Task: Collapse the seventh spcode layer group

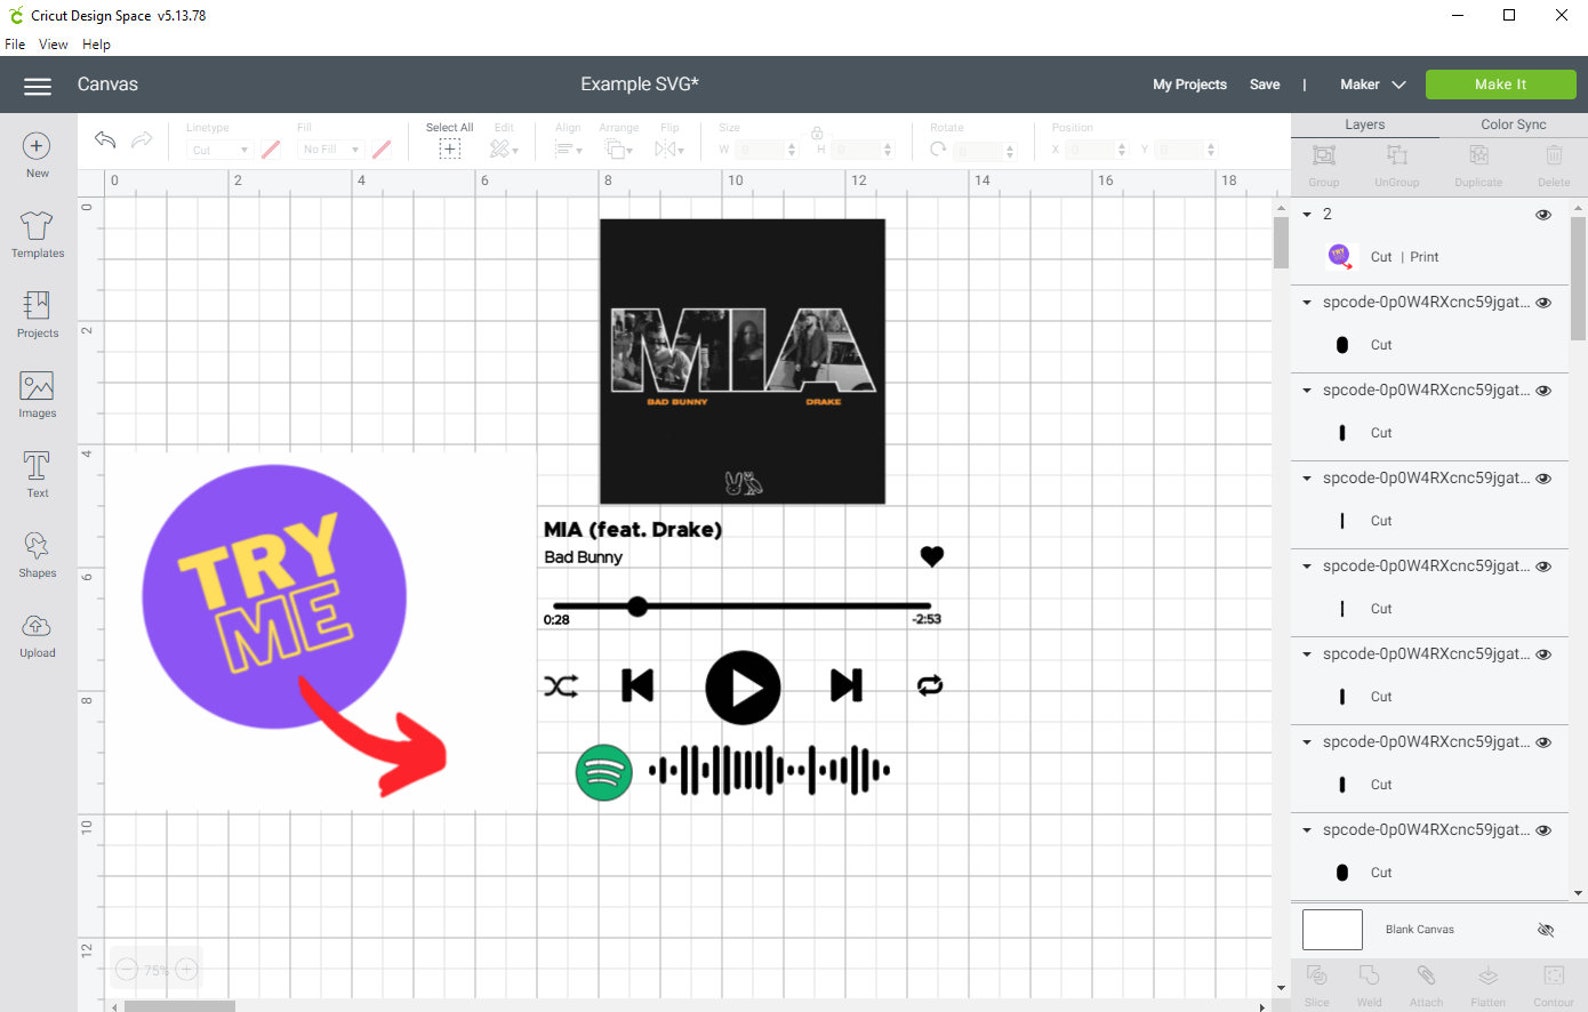Action: 1307,830
